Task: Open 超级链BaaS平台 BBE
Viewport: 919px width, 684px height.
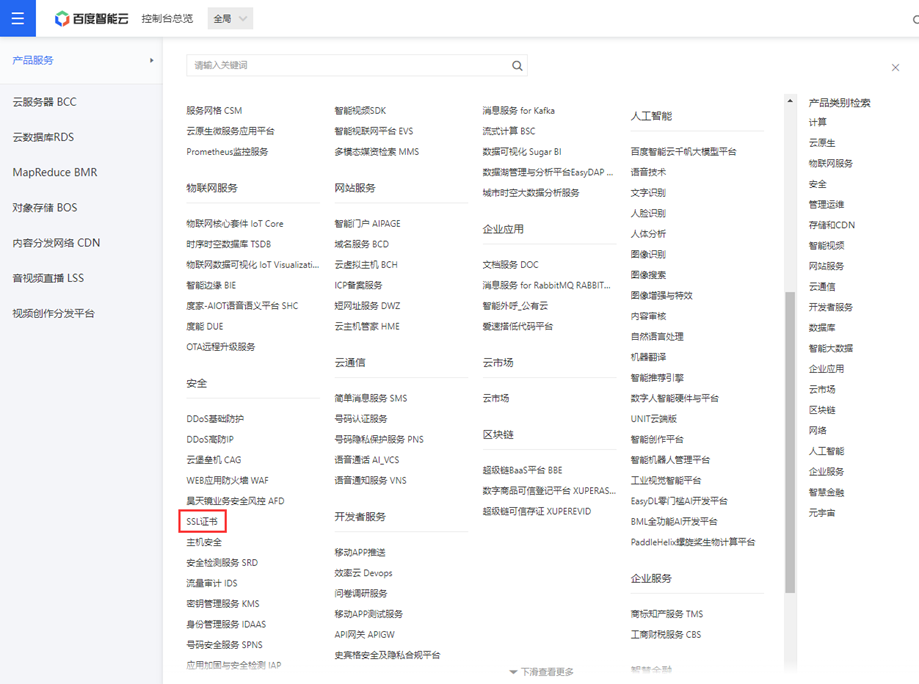Action: click(x=522, y=470)
